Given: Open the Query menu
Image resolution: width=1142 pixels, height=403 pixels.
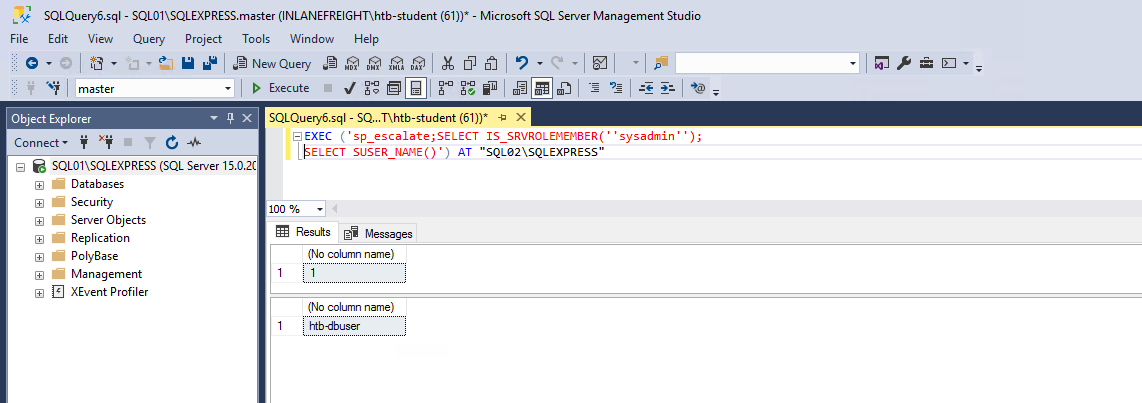Looking at the screenshot, I should point(149,39).
